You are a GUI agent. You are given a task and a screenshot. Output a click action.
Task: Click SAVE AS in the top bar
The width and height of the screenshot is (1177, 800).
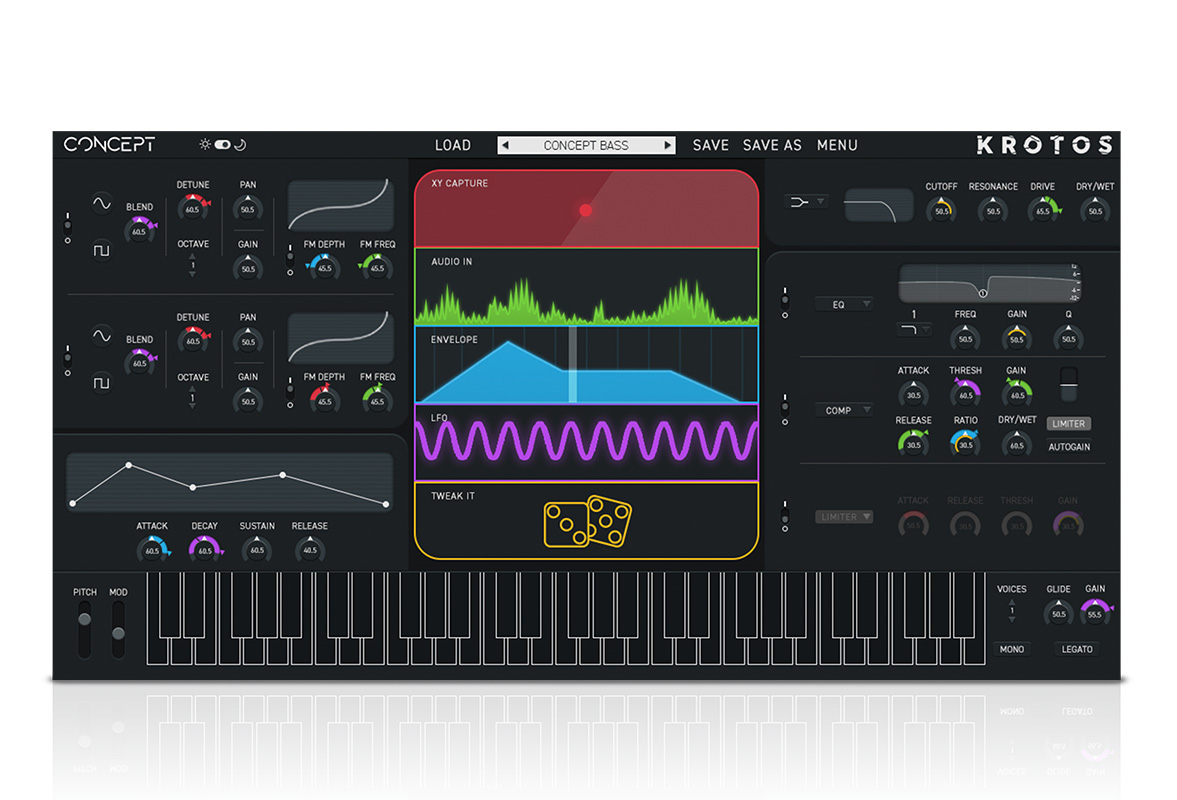click(x=772, y=145)
